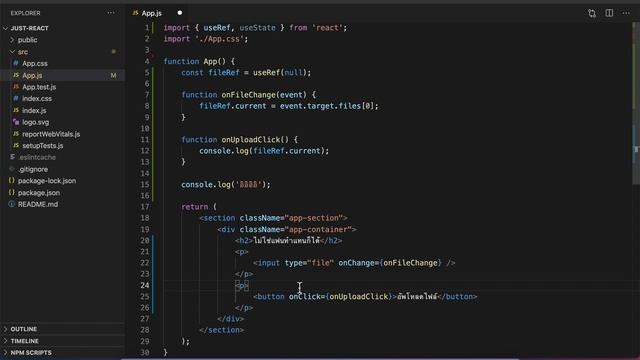Click the input type="file" attribute text
The height and width of the screenshot is (360, 640).
(x=309, y=263)
